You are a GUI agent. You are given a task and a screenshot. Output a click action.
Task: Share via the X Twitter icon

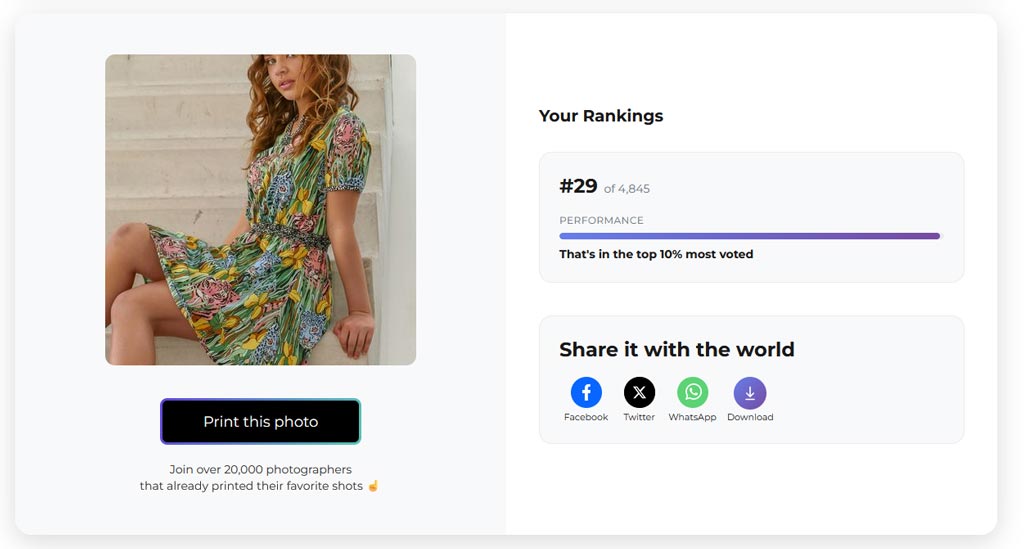tap(639, 393)
